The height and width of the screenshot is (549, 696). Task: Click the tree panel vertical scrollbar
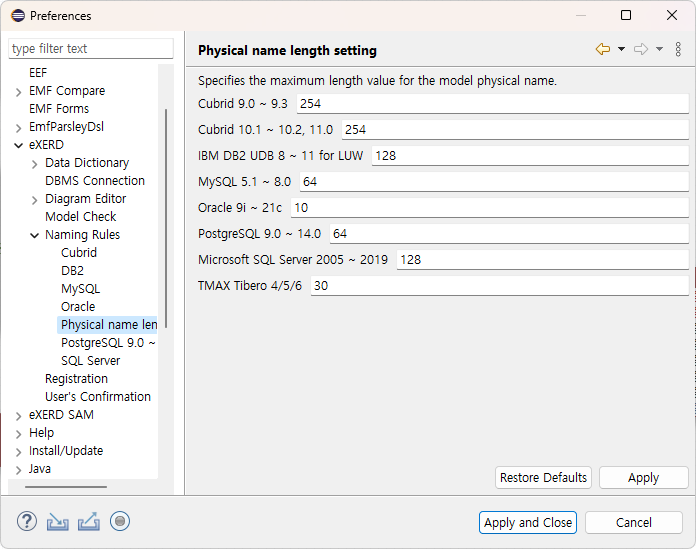point(166,217)
